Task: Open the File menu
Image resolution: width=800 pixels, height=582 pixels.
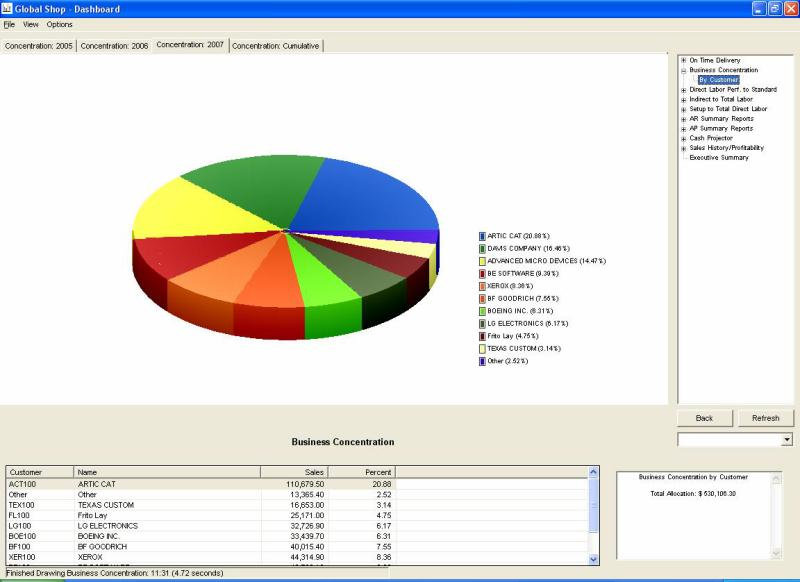Action: pos(9,24)
